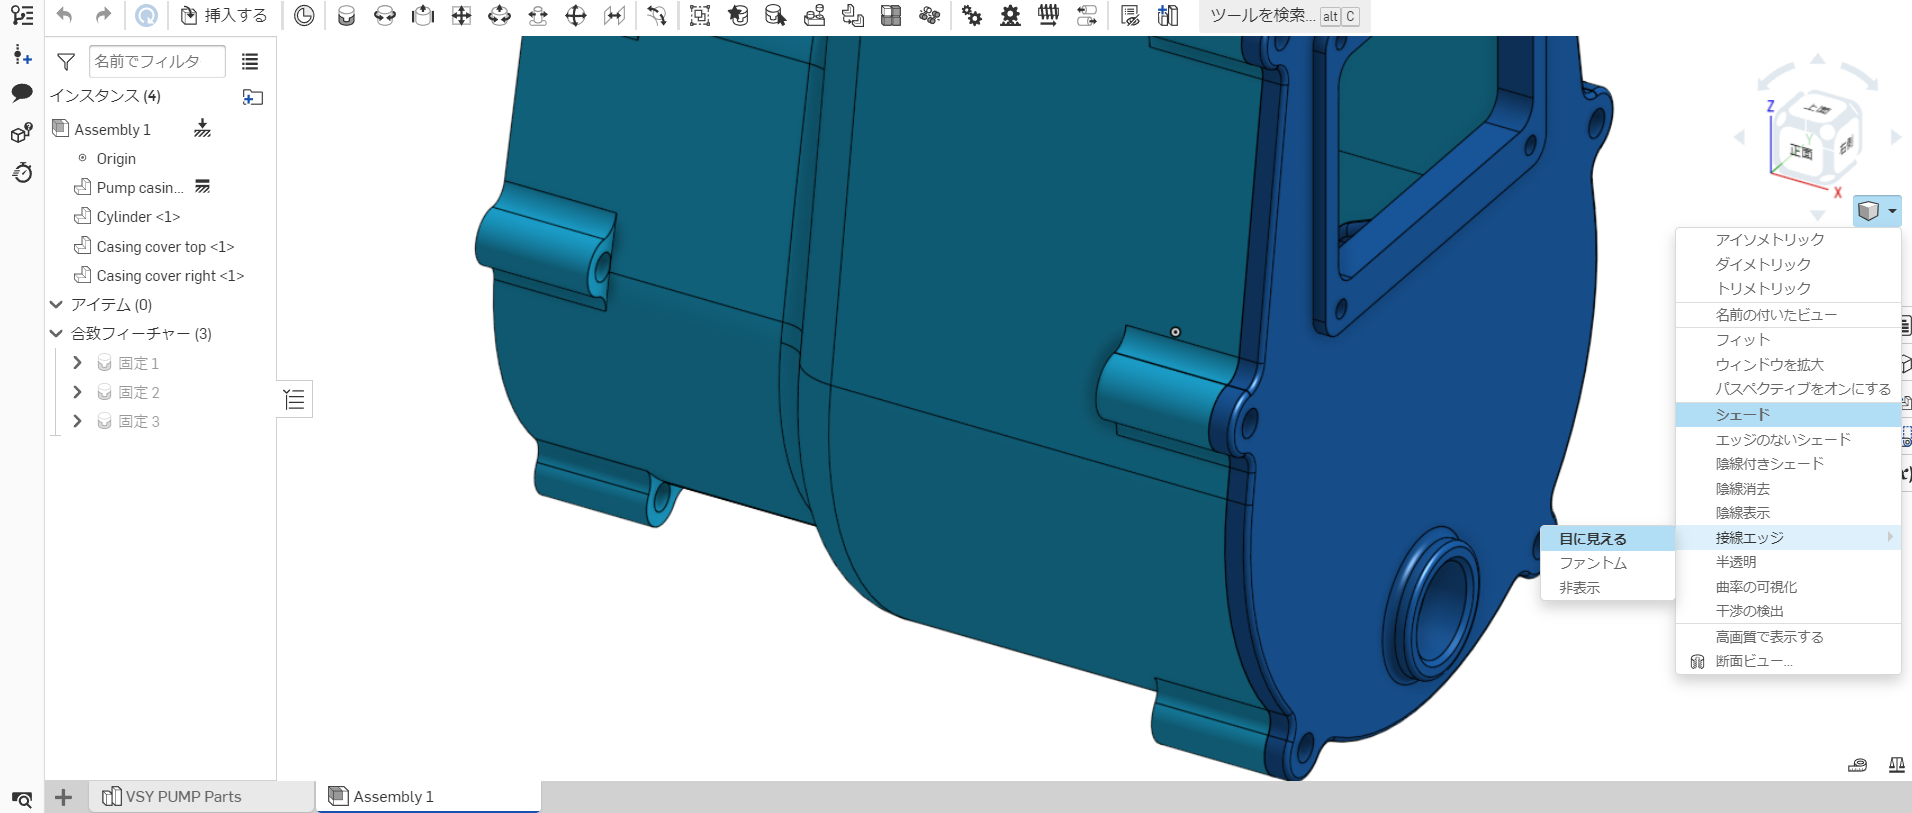Select the Mate connector star icon

(x=738, y=15)
